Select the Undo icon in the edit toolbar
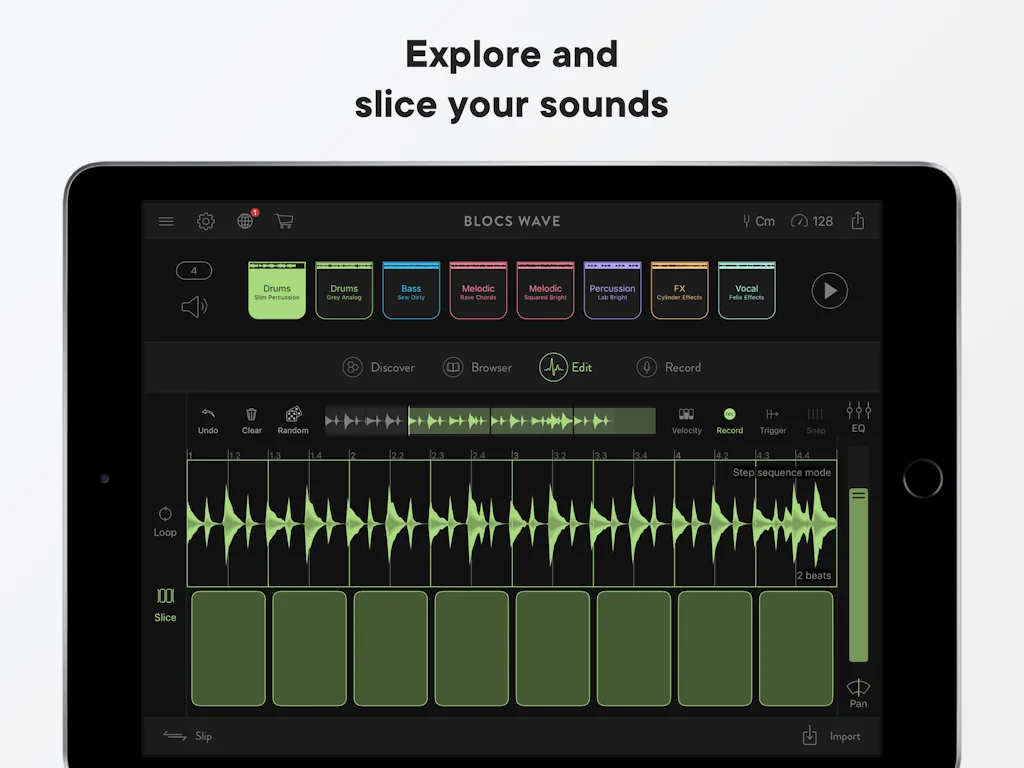Viewport: 1024px width, 768px height. 207,419
